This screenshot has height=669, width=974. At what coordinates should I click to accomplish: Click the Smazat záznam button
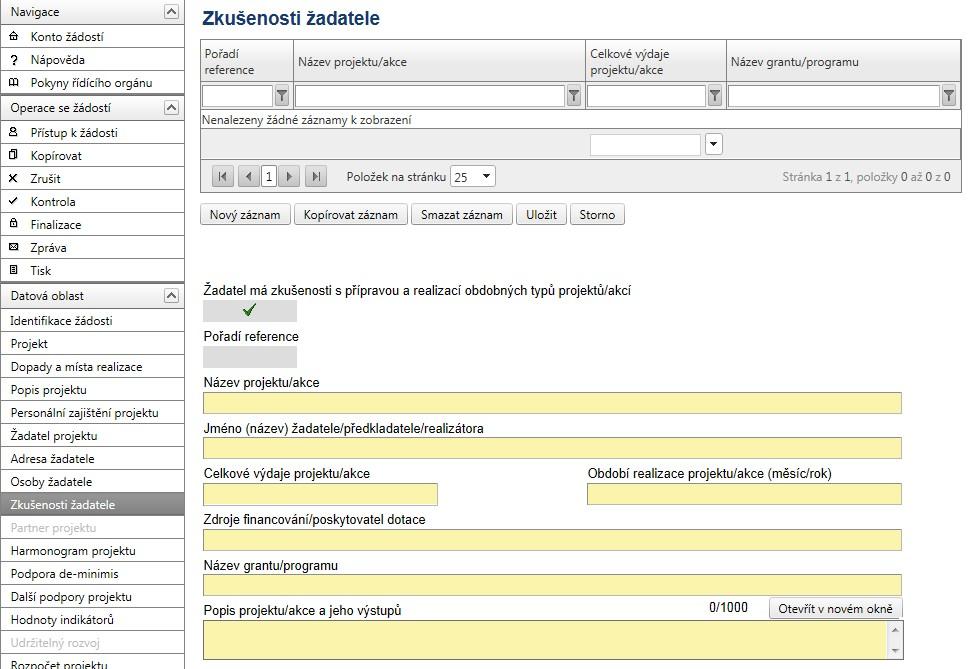(462, 215)
